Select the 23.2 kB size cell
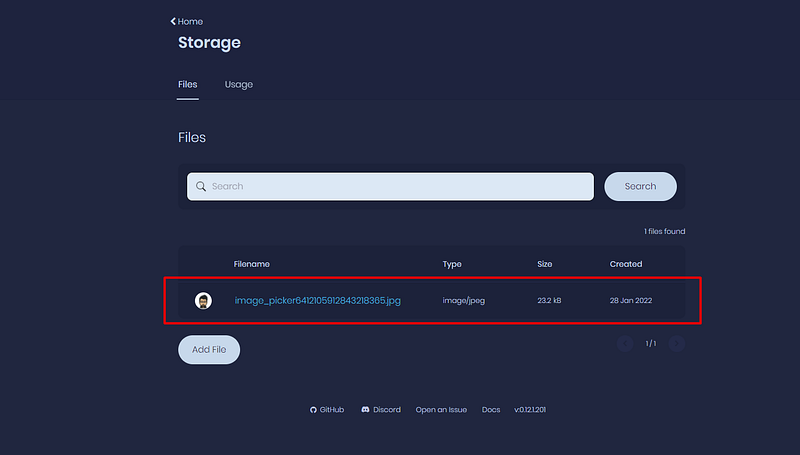Viewport: 800px width, 455px height. (x=549, y=300)
